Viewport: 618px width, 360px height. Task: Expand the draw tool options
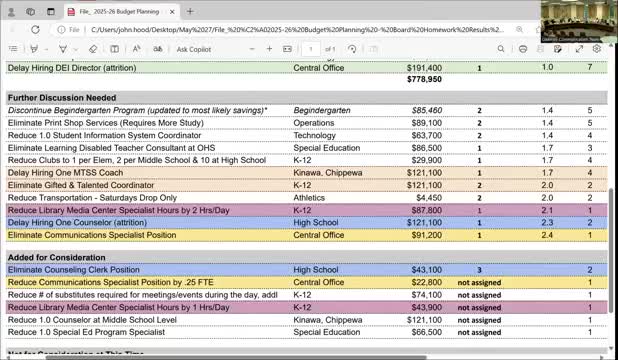[x=76, y=49]
